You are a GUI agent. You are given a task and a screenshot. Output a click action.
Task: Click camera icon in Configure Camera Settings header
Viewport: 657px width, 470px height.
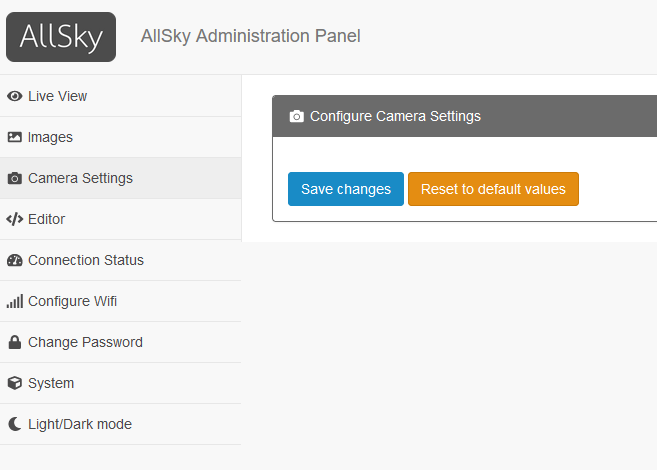tap(297, 116)
